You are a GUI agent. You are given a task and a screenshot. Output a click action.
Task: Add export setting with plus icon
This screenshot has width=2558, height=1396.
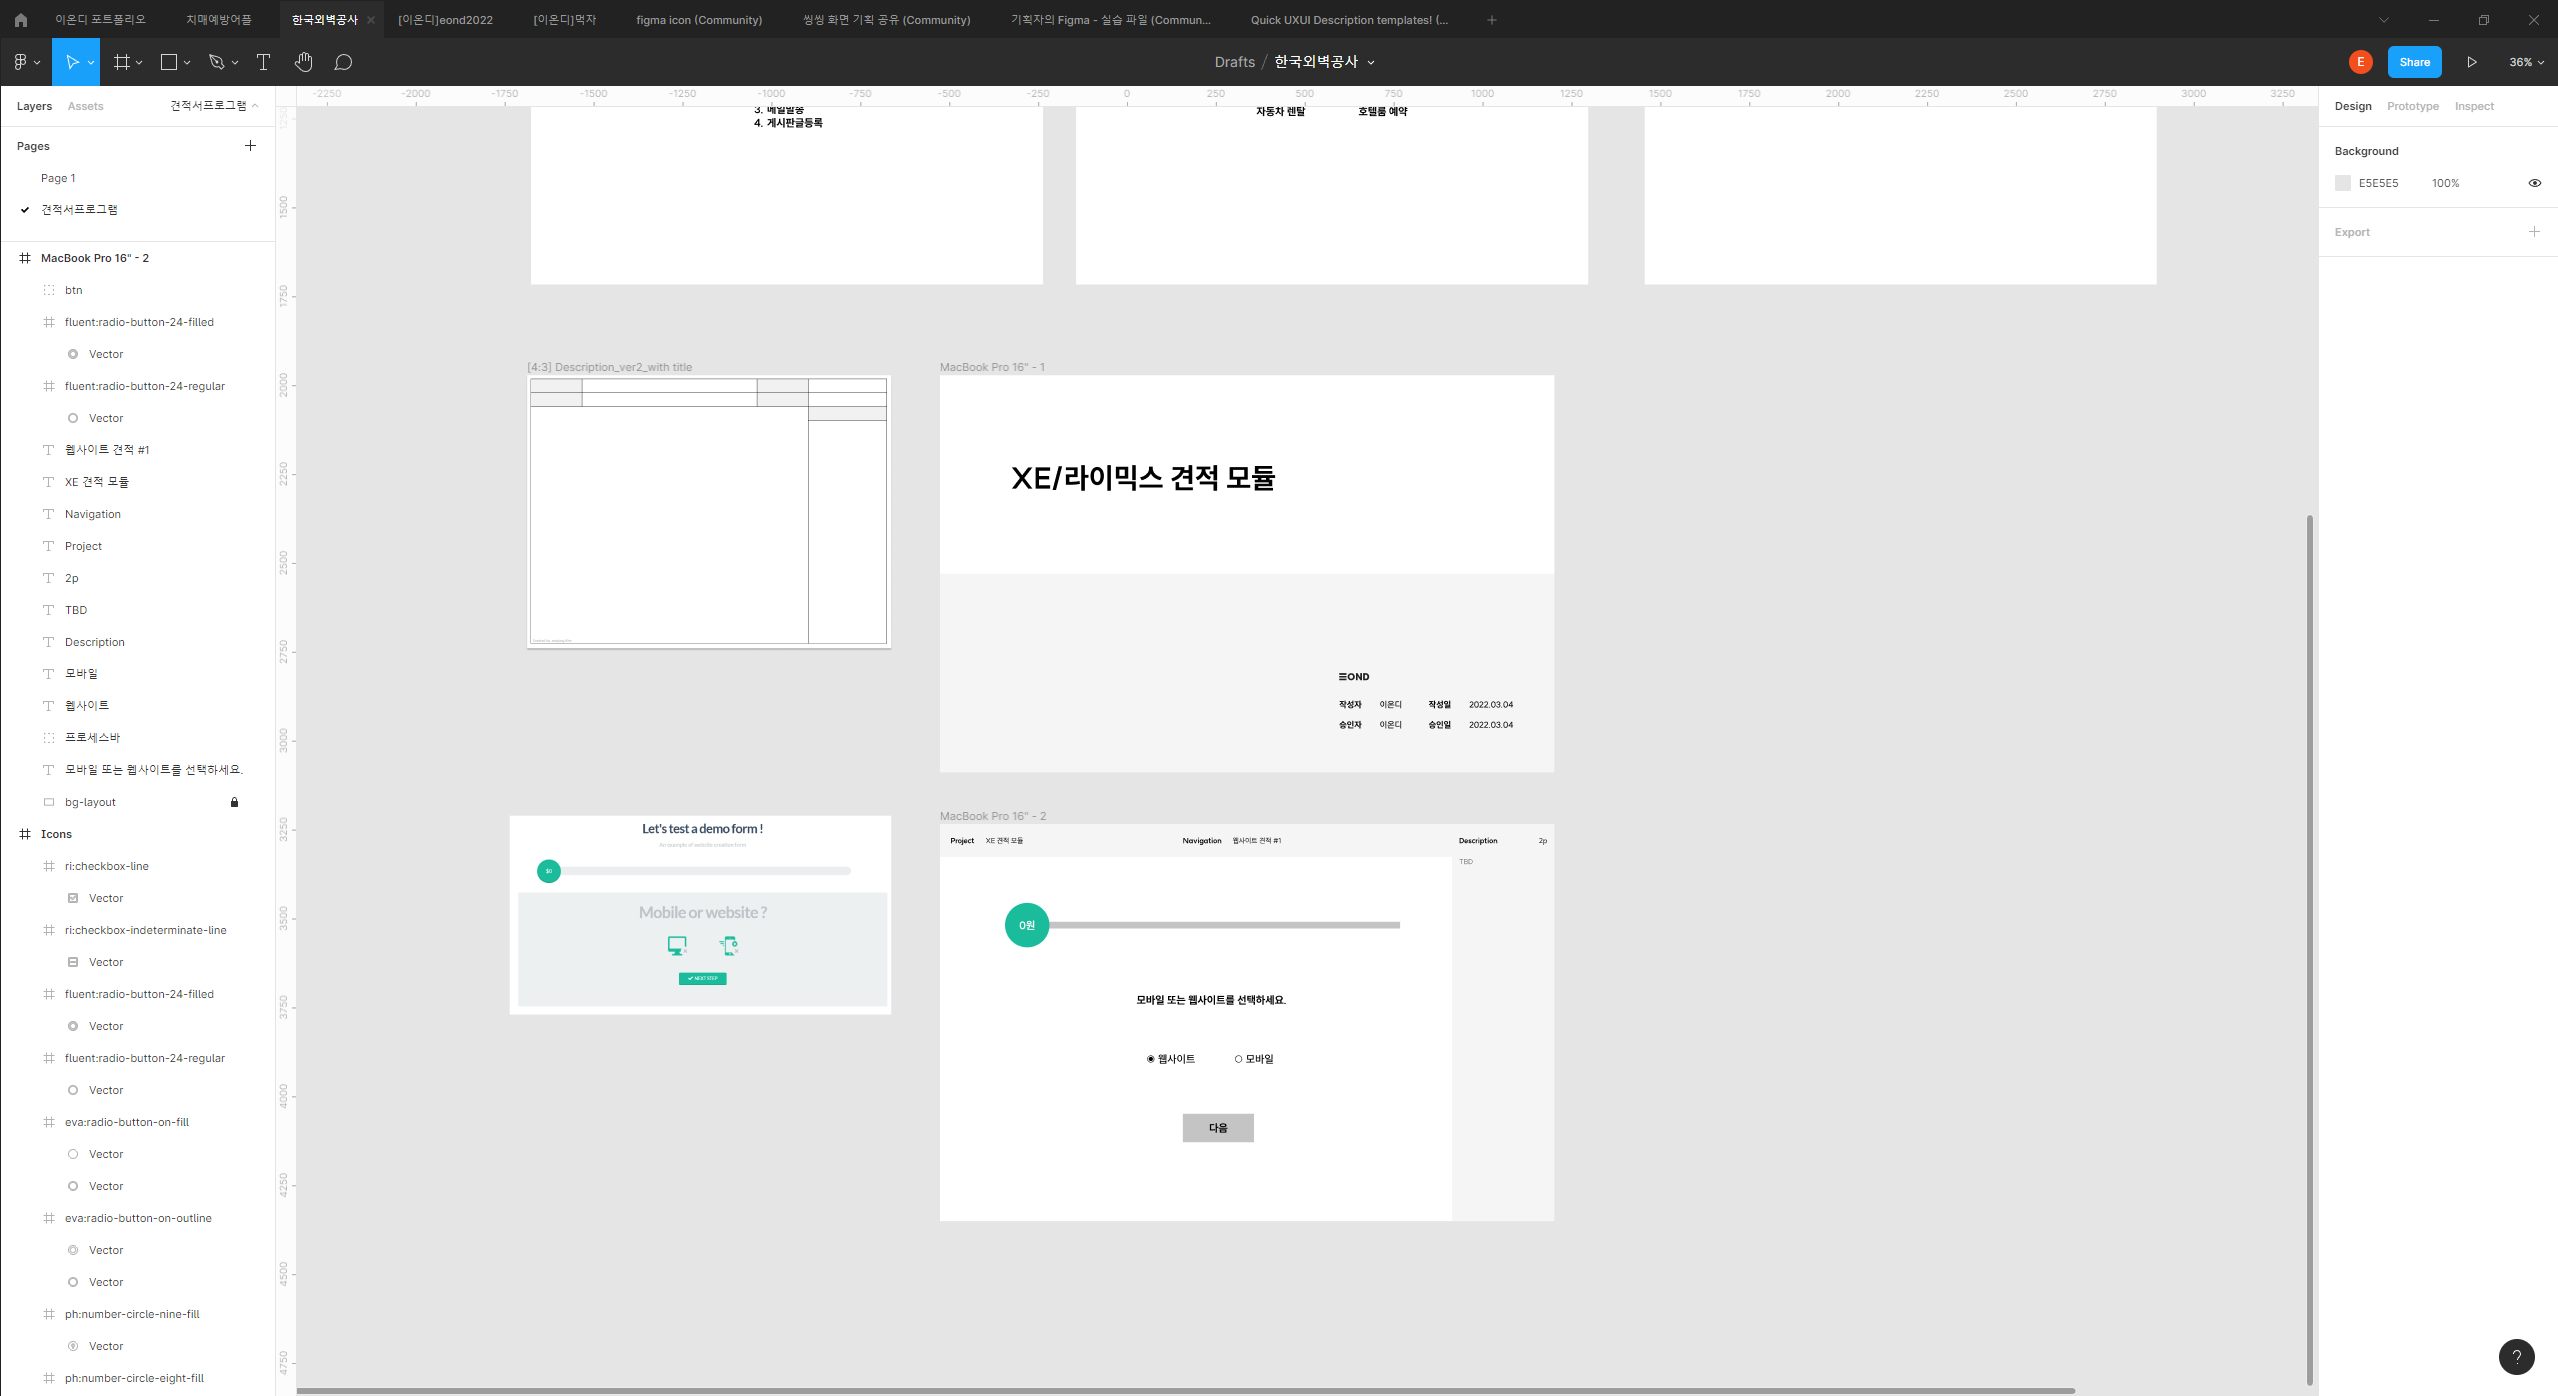click(x=2534, y=232)
